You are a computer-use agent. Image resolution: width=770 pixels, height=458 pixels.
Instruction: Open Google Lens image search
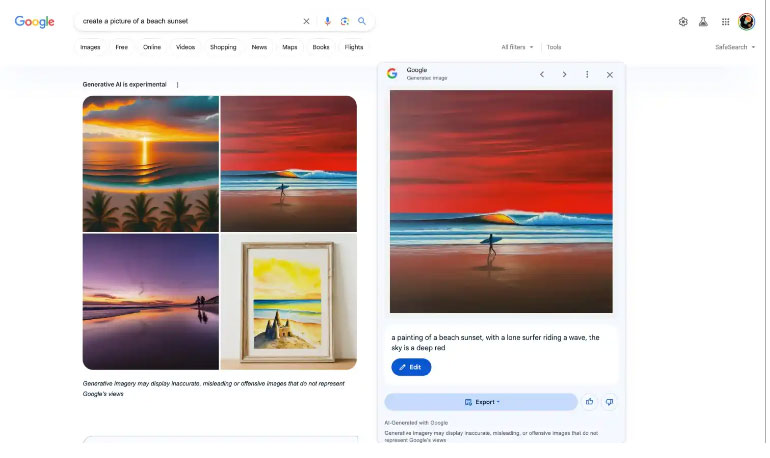(x=344, y=21)
